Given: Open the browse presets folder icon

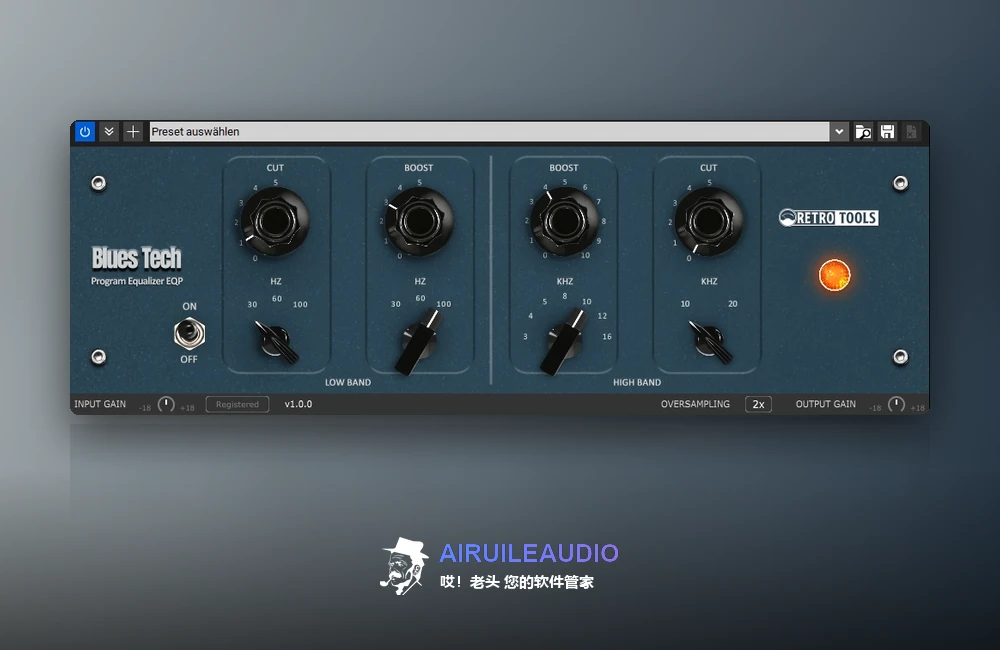Looking at the screenshot, I should coord(863,131).
